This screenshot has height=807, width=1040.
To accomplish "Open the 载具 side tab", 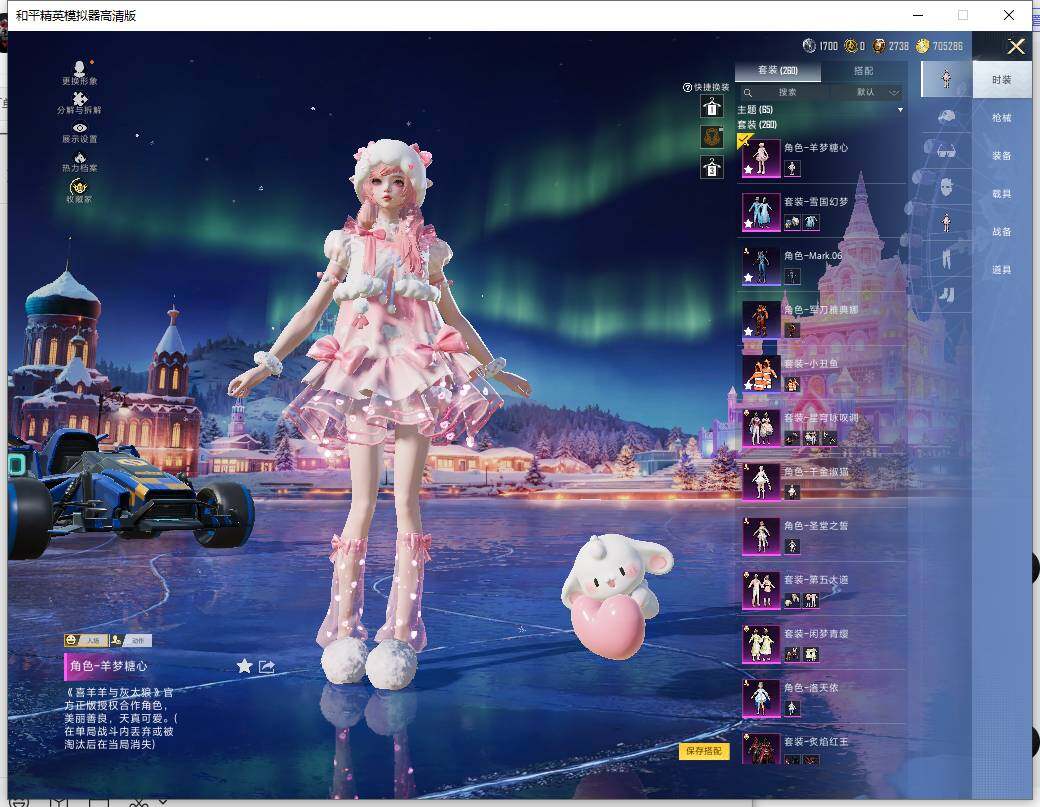I will click(x=1002, y=194).
